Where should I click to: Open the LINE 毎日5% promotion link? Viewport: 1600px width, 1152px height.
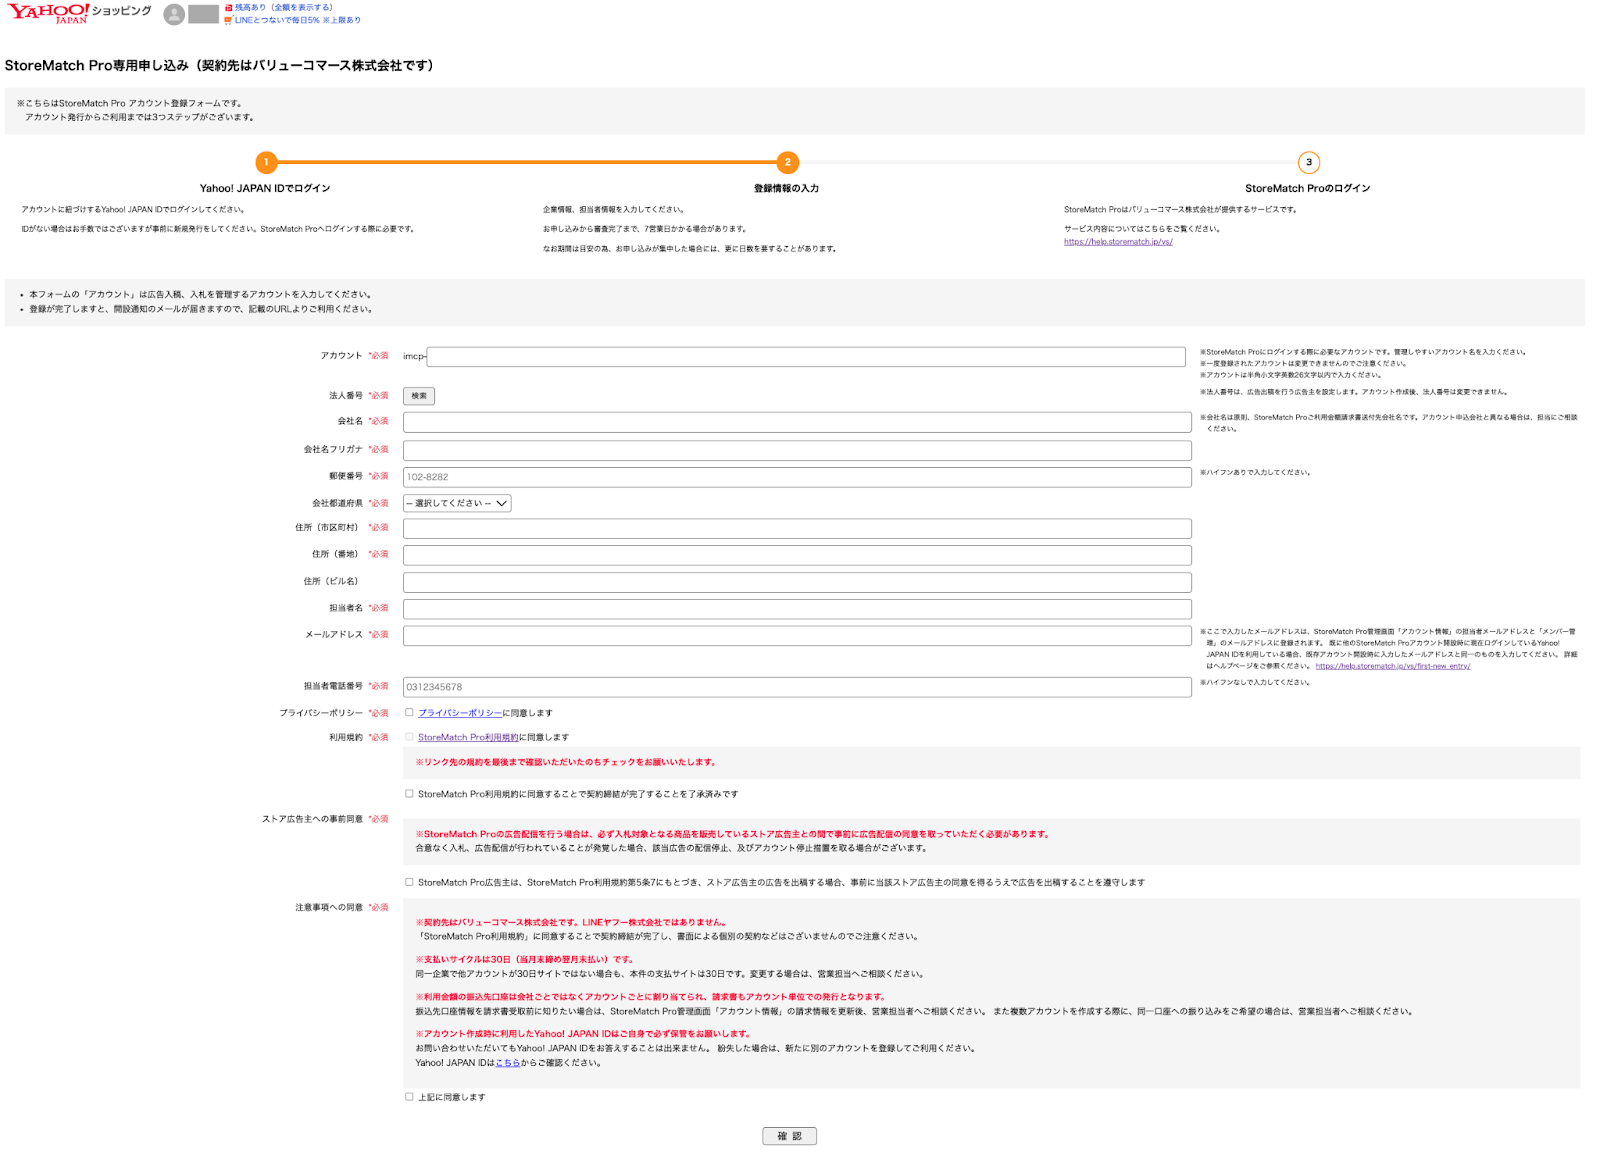(x=298, y=20)
